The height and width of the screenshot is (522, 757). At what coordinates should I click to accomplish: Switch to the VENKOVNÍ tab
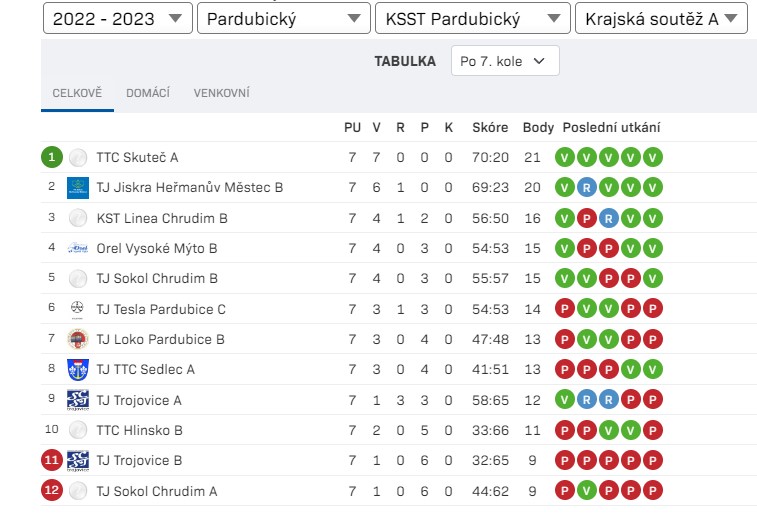(222, 93)
